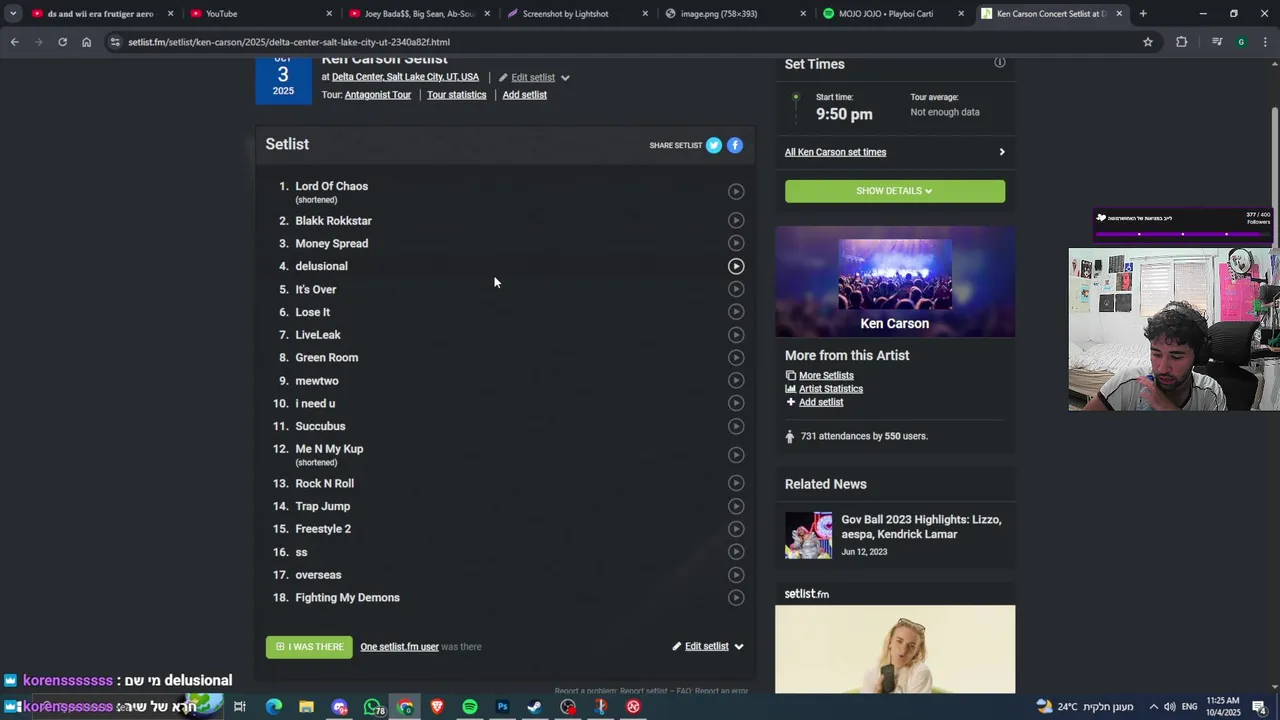Switch to the MOJO JOJO Playboi Carti tab
Image resolution: width=1280 pixels, height=720 pixels.
[892, 14]
